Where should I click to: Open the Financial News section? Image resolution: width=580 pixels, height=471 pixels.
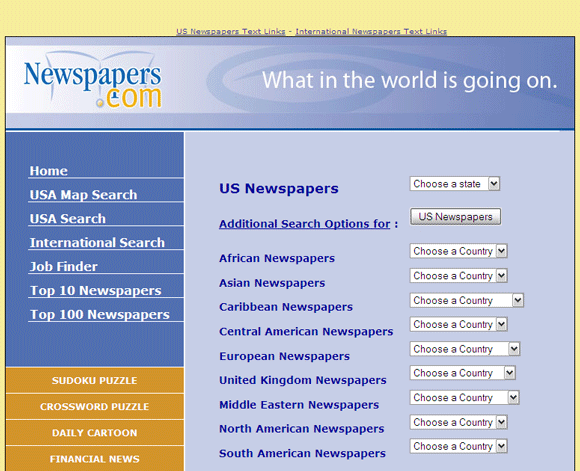(95, 459)
